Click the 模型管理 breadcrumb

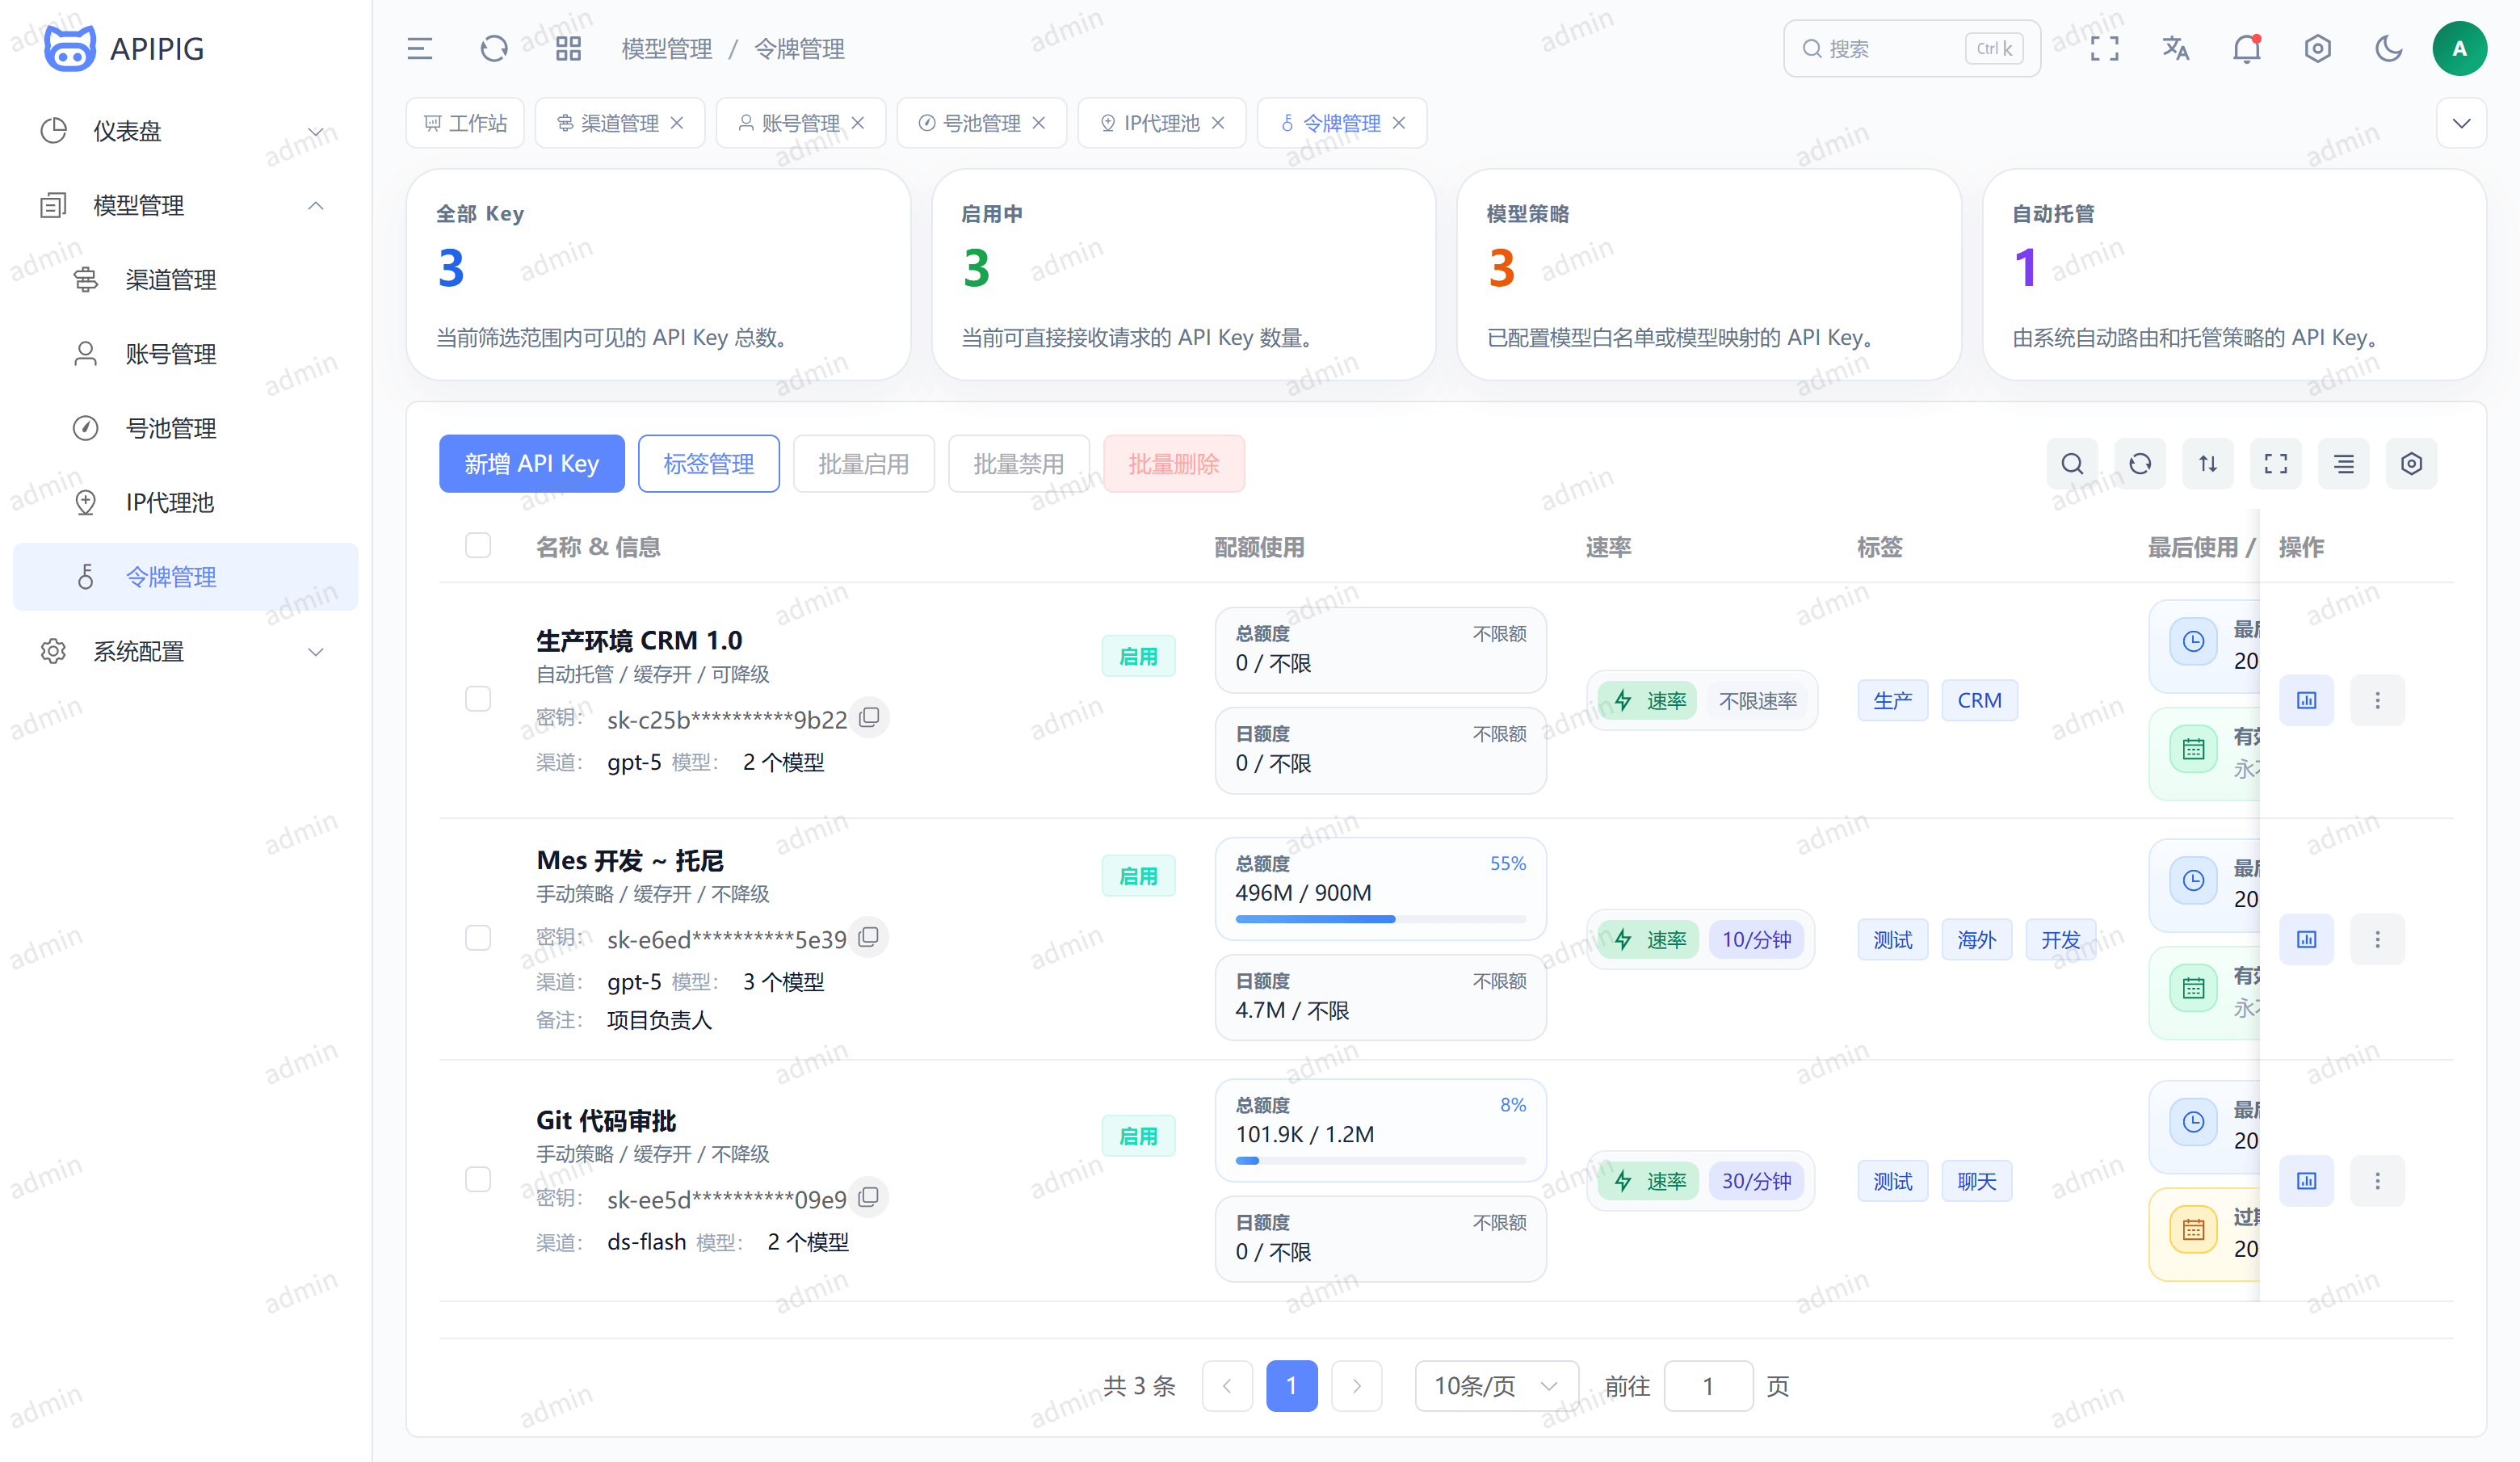click(667, 49)
